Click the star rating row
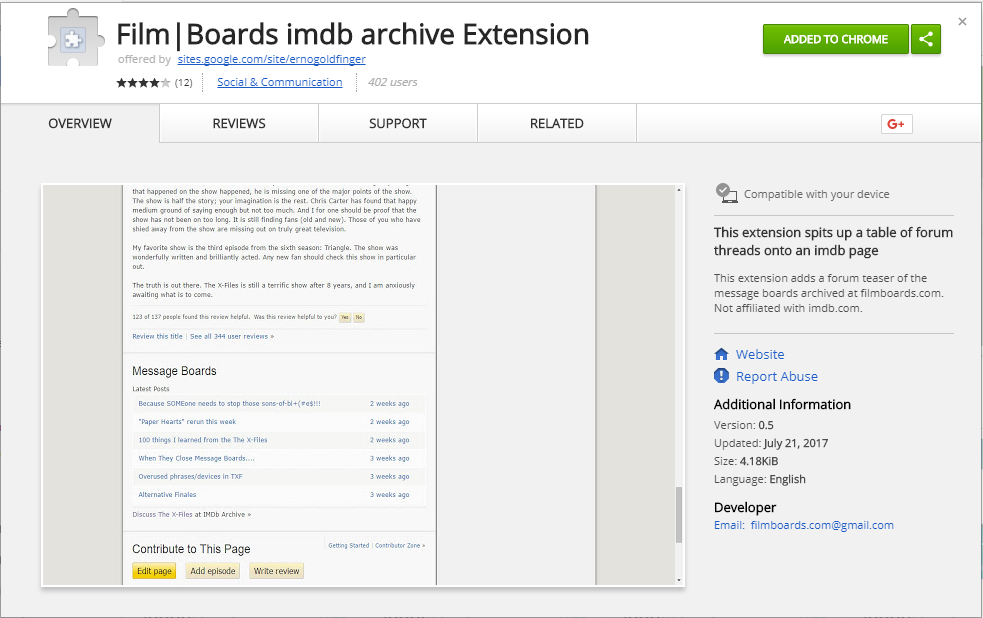 click(x=143, y=83)
